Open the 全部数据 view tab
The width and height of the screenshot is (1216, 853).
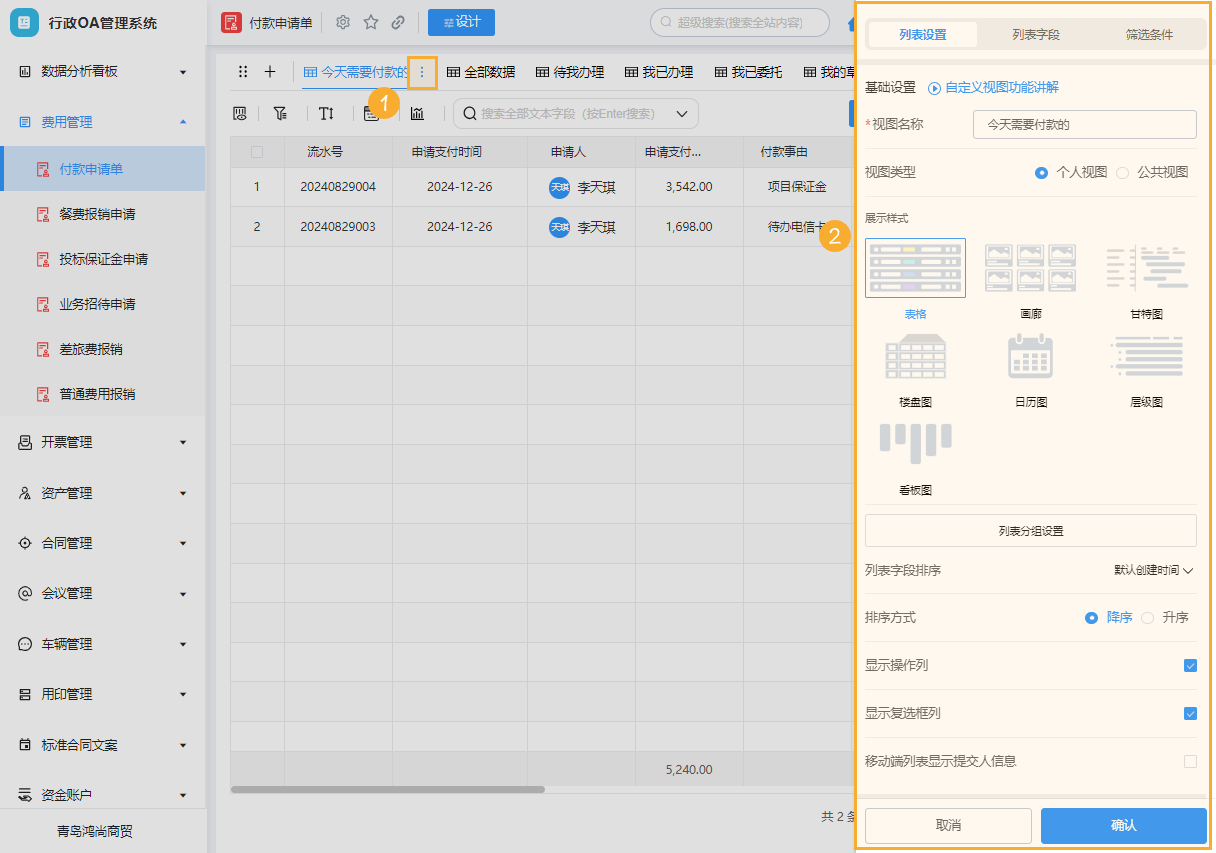486,72
